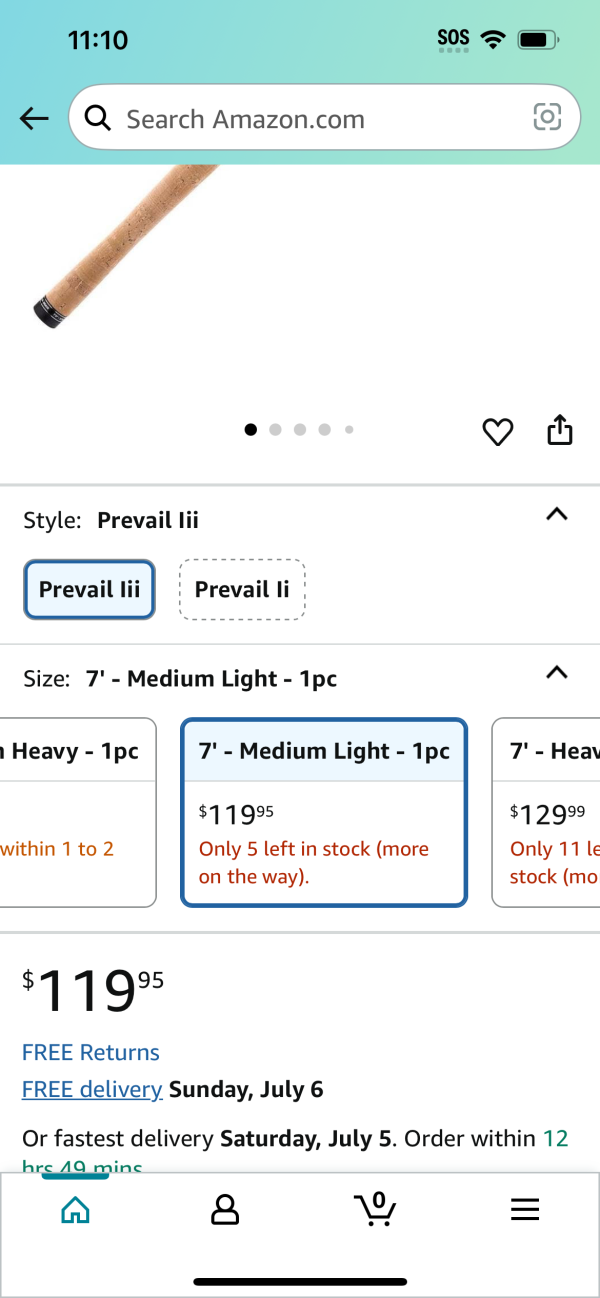View the shopping cart icon
Image resolution: width=600 pixels, height=1298 pixels.
coord(375,1209)
